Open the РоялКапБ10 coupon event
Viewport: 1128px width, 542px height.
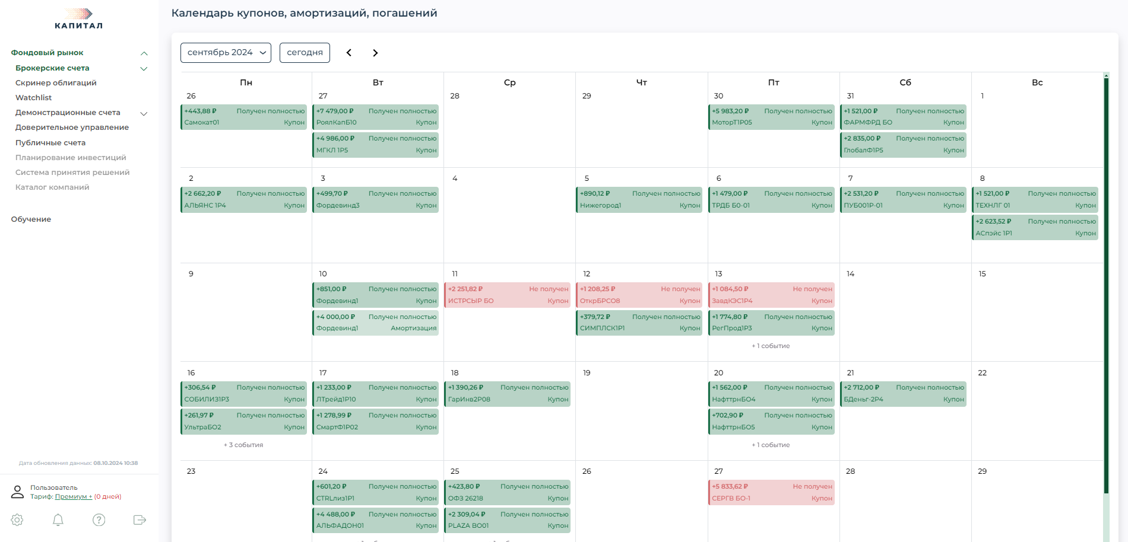(376, 117)
